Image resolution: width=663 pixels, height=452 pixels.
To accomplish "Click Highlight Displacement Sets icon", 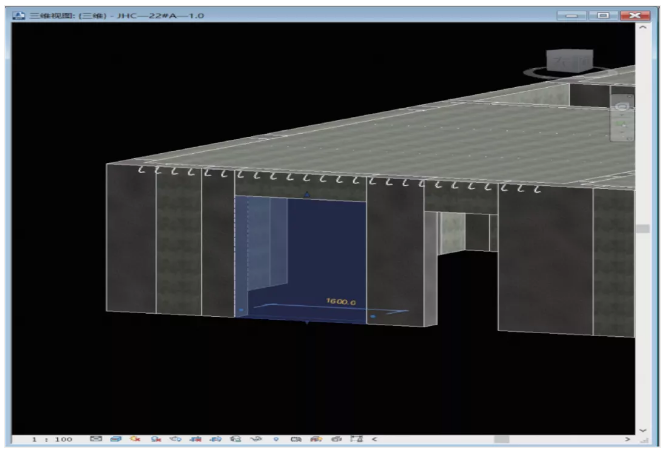I will click(x=337, y=439).
